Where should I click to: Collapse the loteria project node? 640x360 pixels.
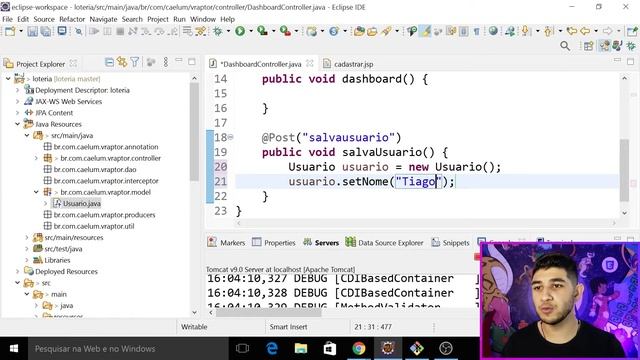point(8,79)
